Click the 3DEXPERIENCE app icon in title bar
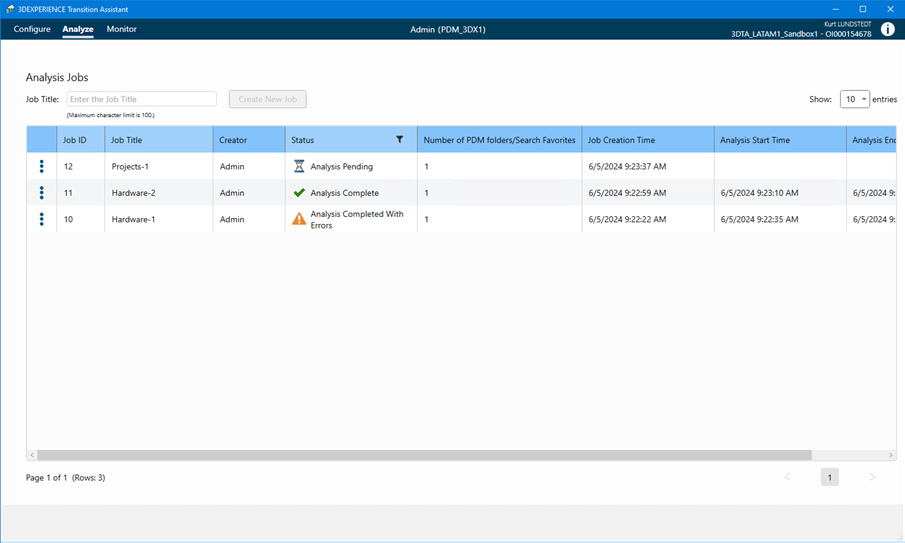Viewport: 905px width, 543px height. point(10,9)
